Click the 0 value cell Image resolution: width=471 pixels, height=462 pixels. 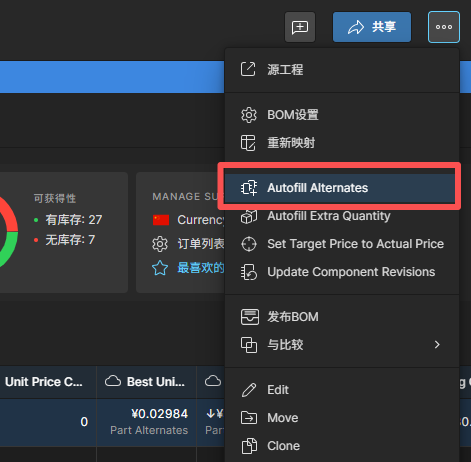(x=84, y=422)
